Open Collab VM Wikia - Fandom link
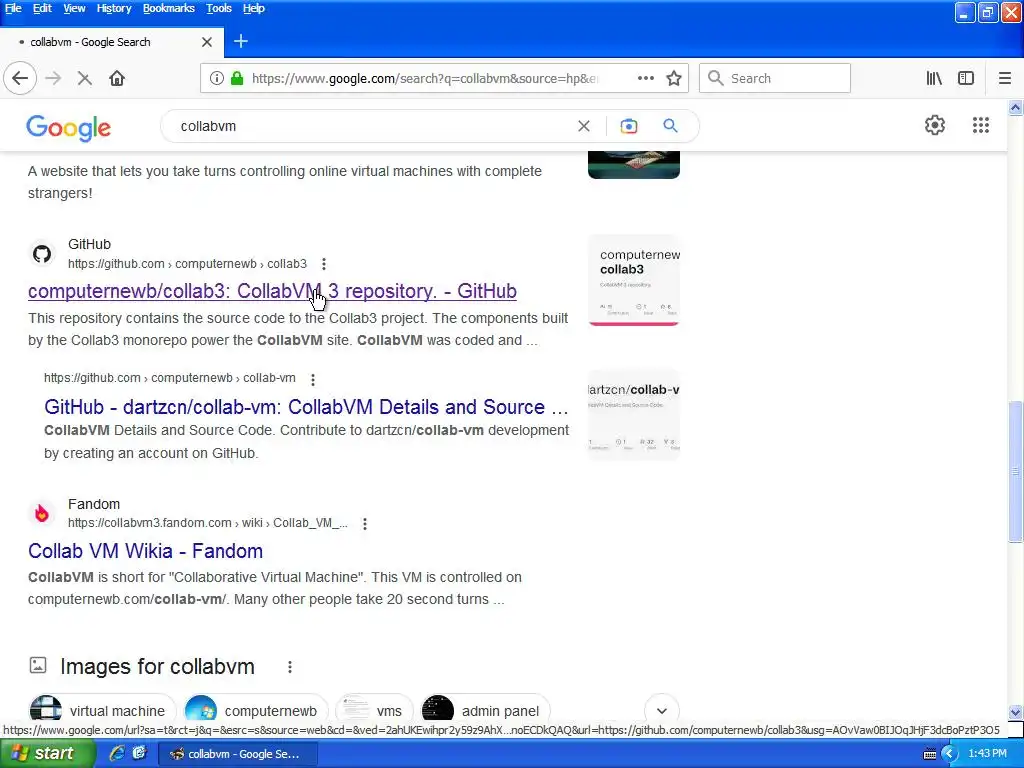1024x768 pixels. tap(145, 551)
